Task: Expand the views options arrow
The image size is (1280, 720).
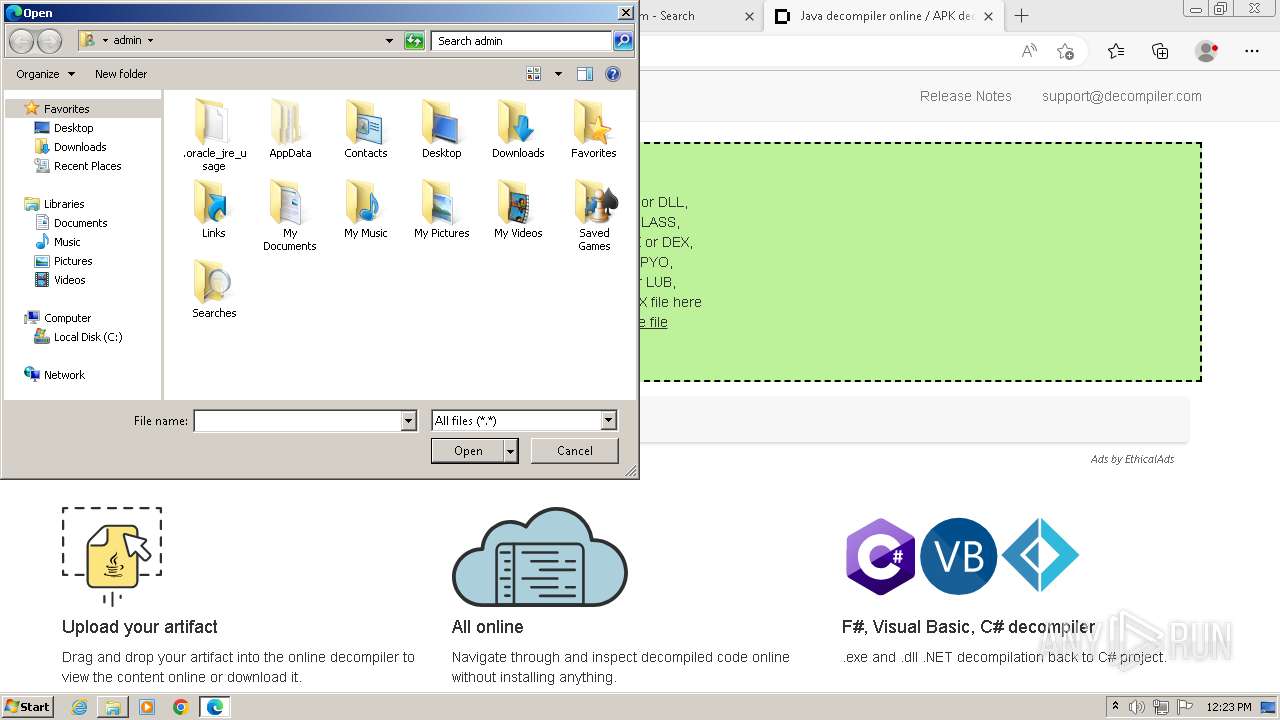Action: click(558, 74)
